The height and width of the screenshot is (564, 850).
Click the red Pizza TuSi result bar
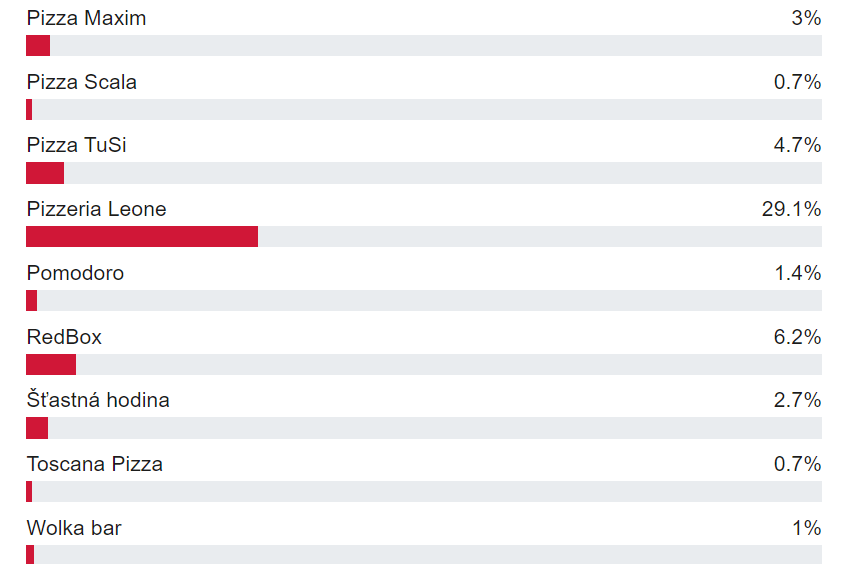point(45,173)
